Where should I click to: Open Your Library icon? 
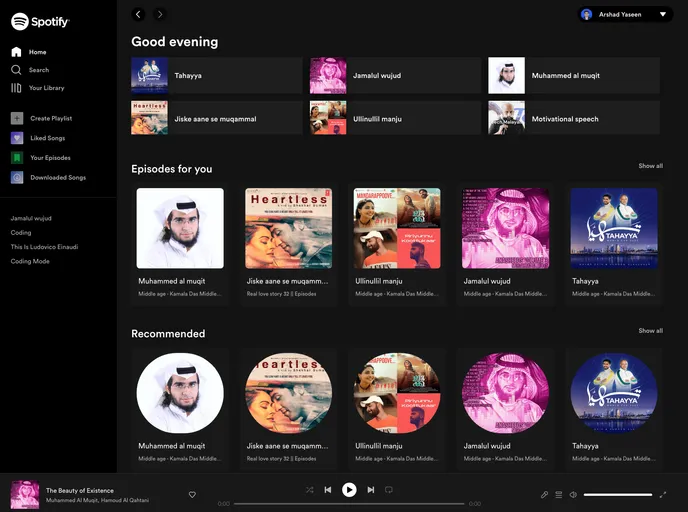16,88
